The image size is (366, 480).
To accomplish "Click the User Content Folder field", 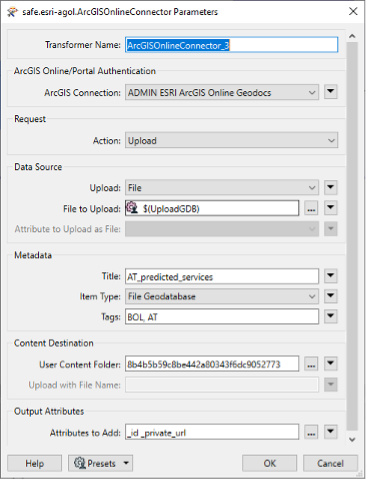I will pos(212,364).
